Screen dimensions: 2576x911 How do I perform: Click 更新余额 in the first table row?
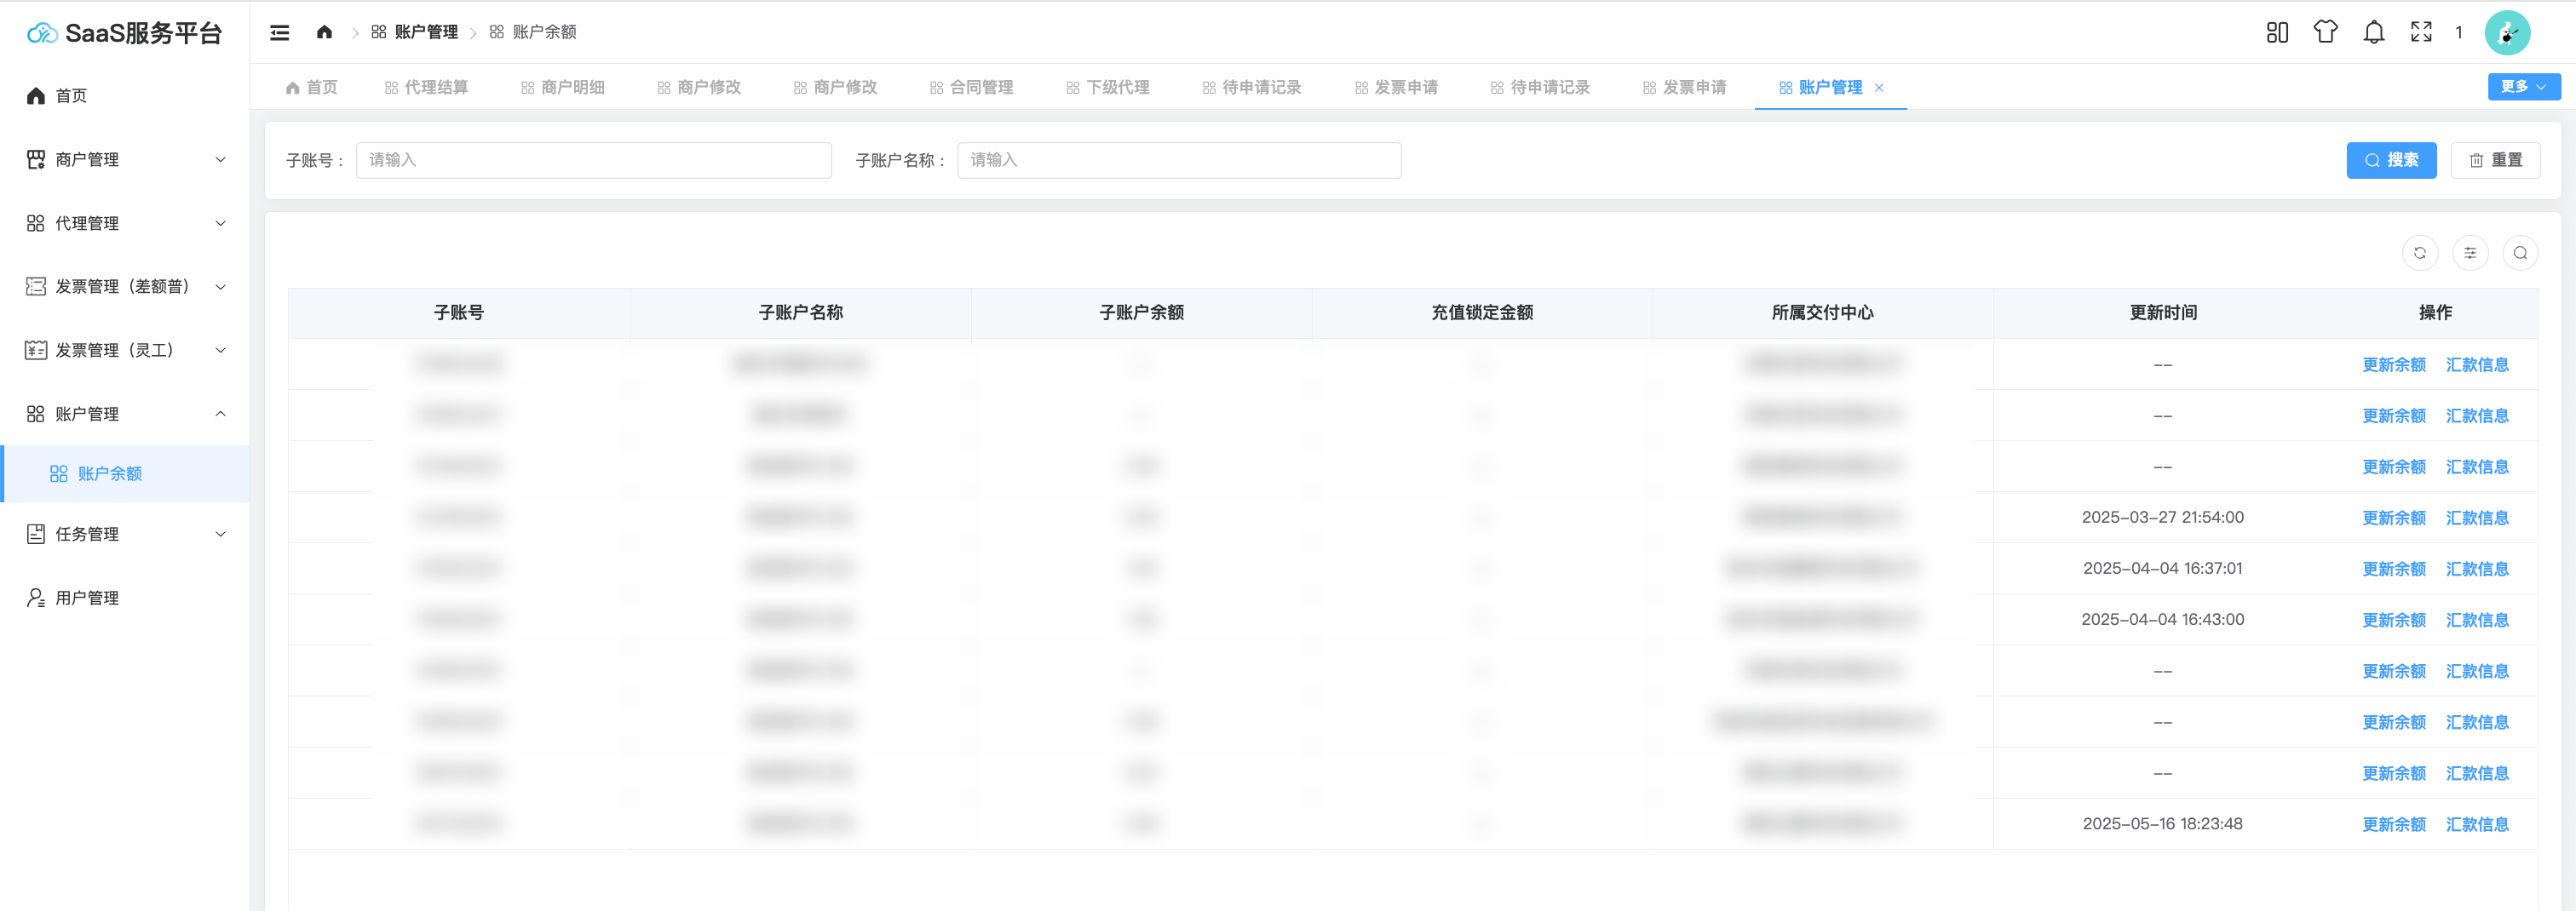tap(2393, 365)
